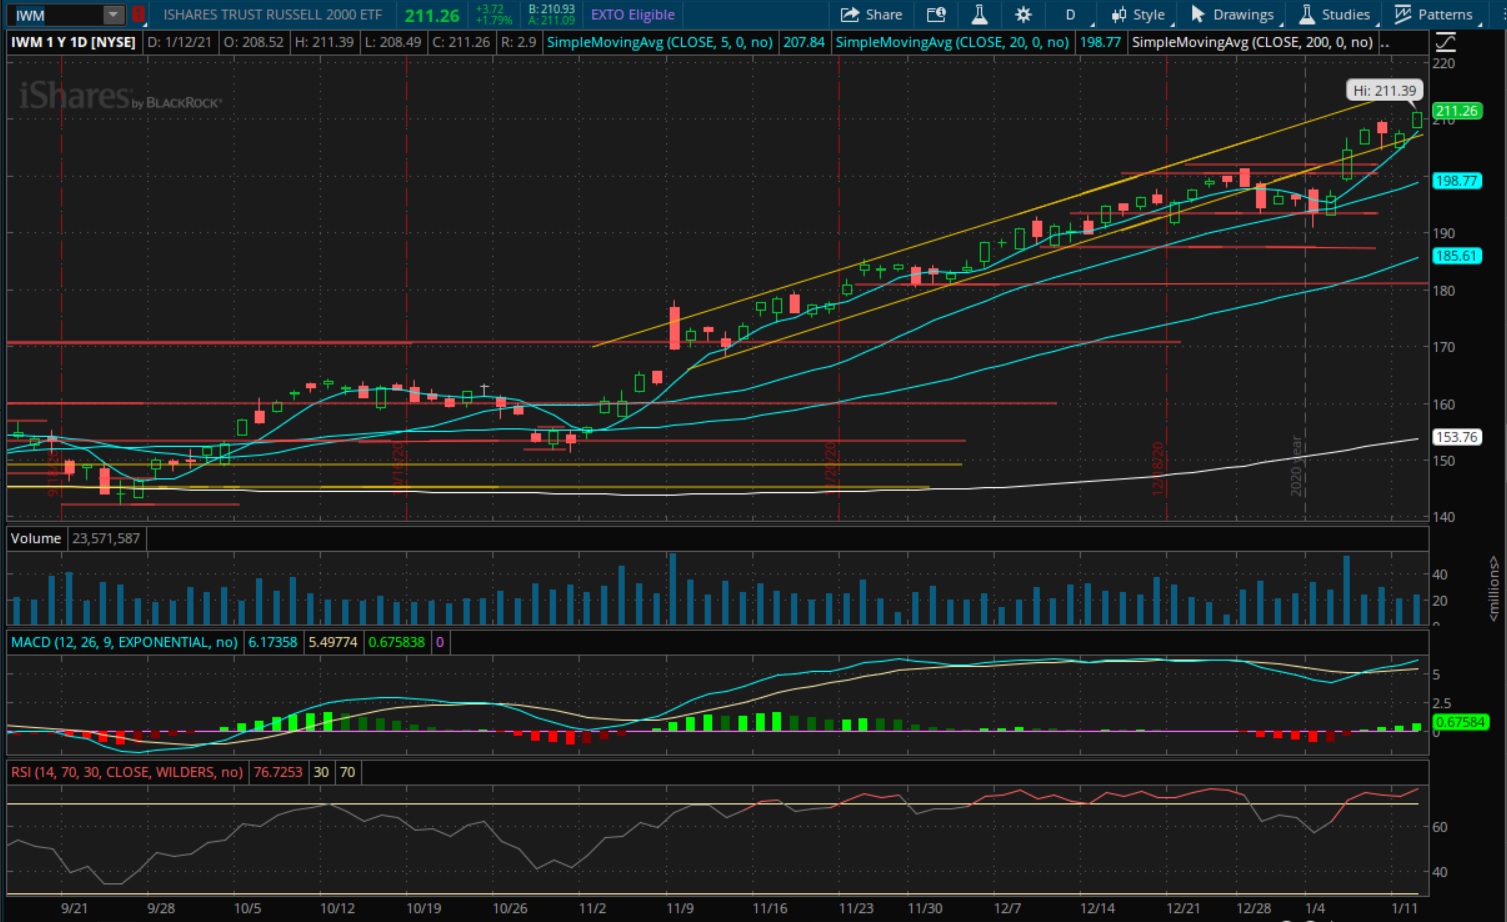
Task: Click the <millions> volume axis label
Action: coord(1494,590)
